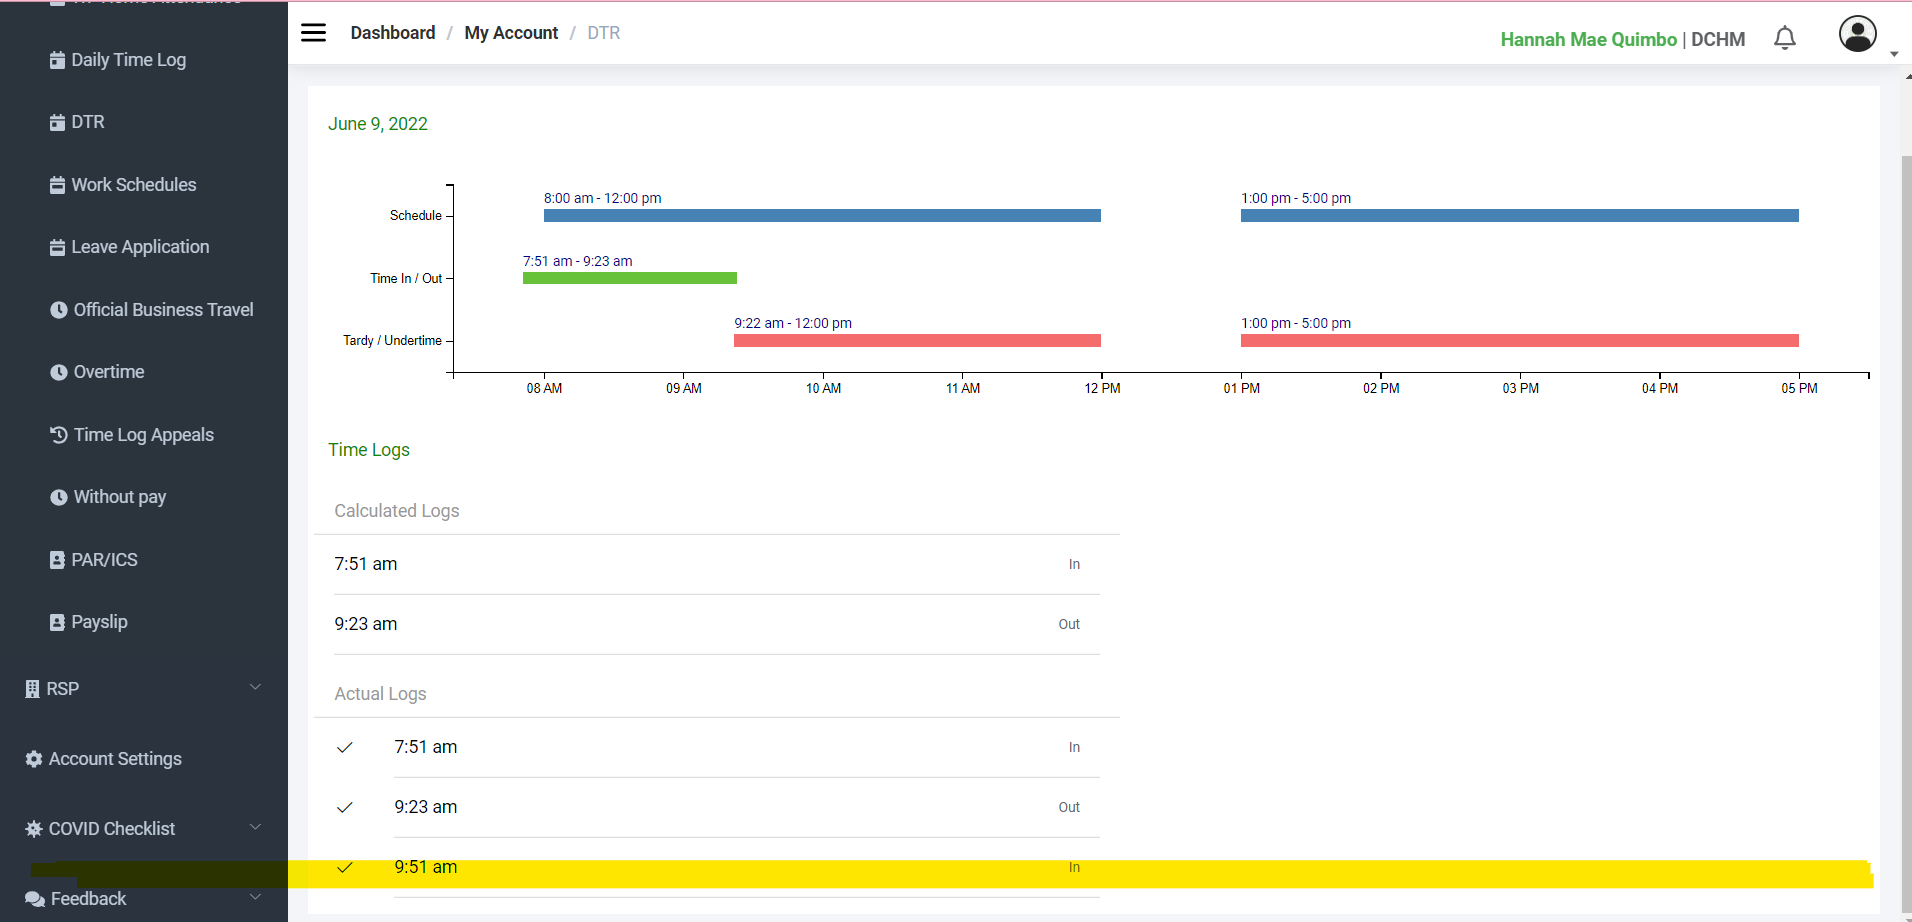Viewport: 1912px width, 922px height.
Task: Open Leave Application in the sidebar
Action: point(140,247)
